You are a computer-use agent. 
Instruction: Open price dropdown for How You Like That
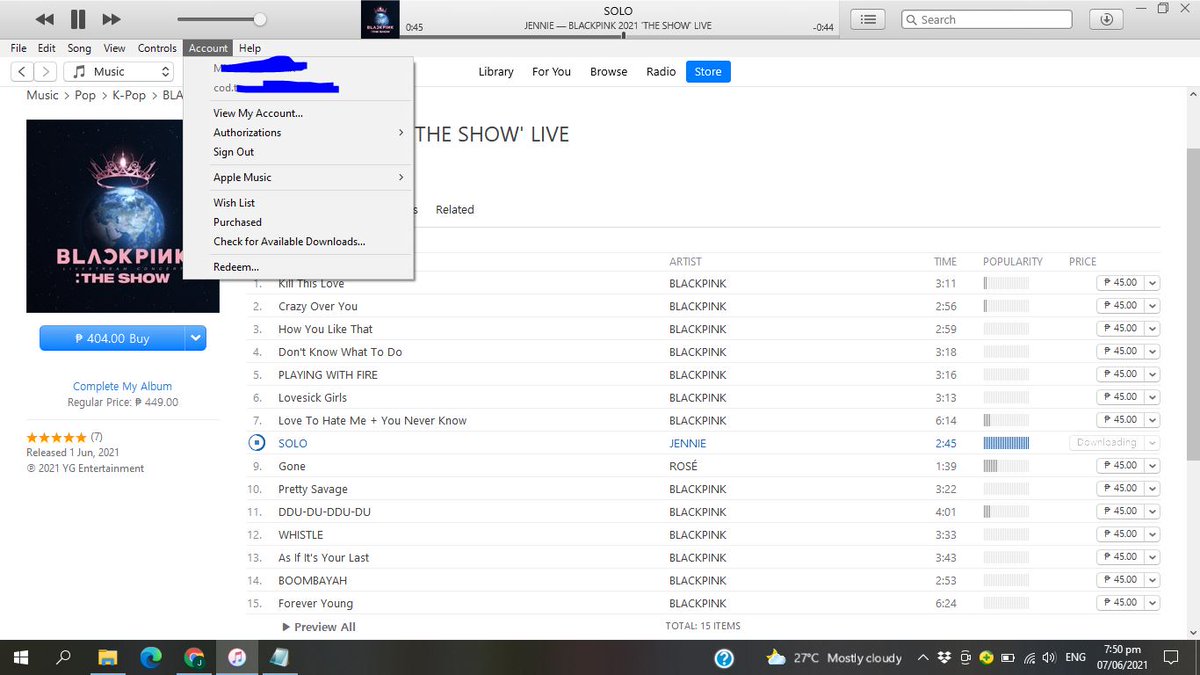(1152, 329)
